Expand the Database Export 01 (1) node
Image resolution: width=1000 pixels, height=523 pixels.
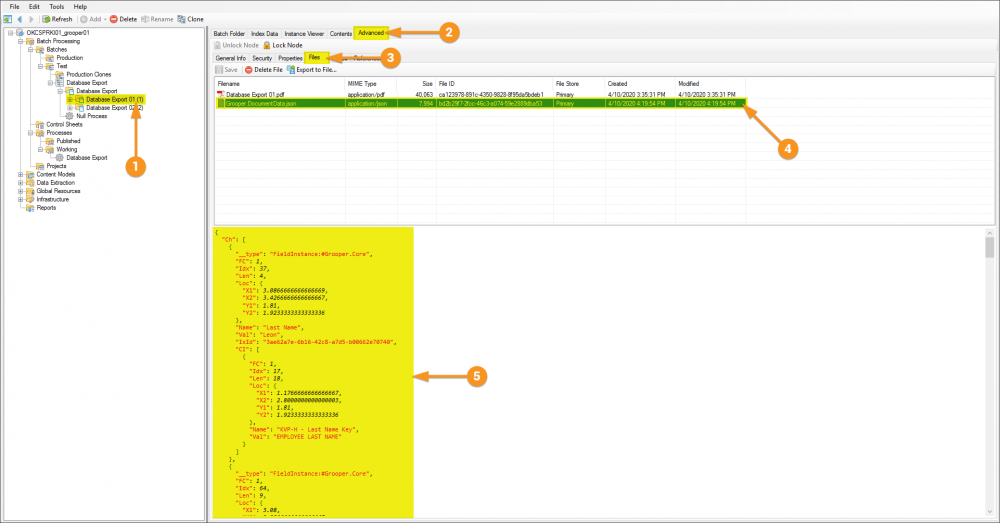tap(70, 99)
